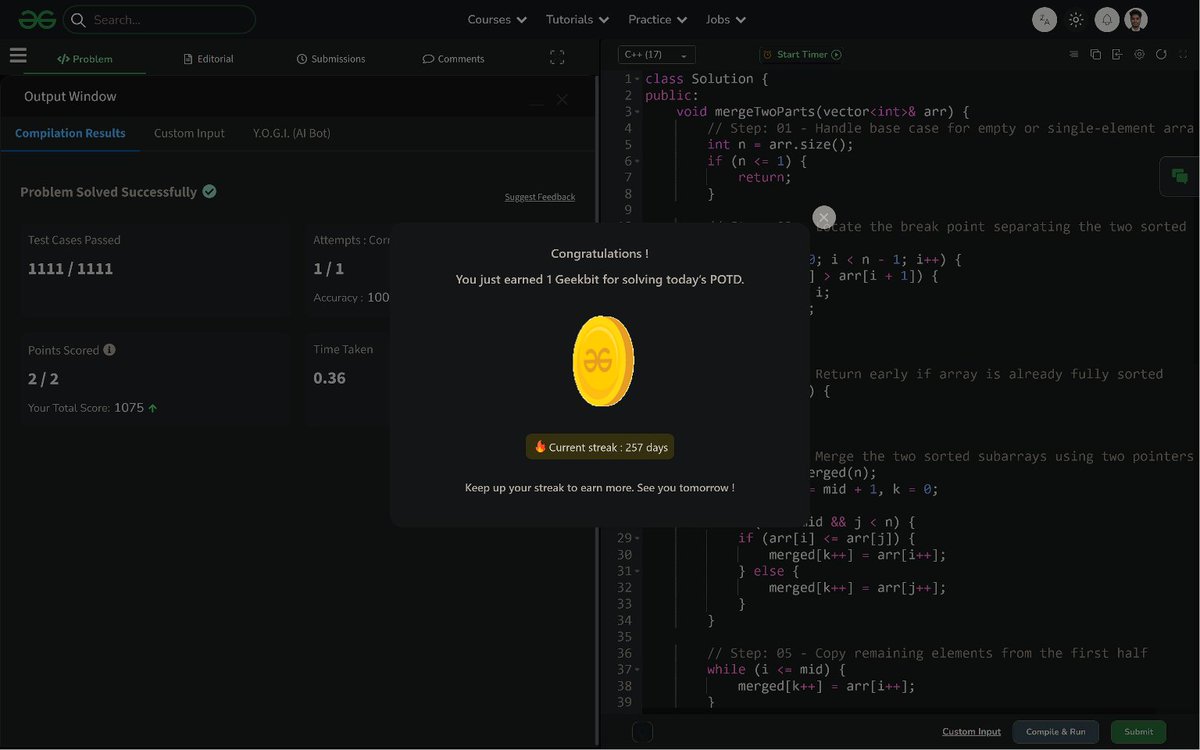Click the language translate icon
The height and width of the screenshot is (750, 1200).
(1044, 19)
